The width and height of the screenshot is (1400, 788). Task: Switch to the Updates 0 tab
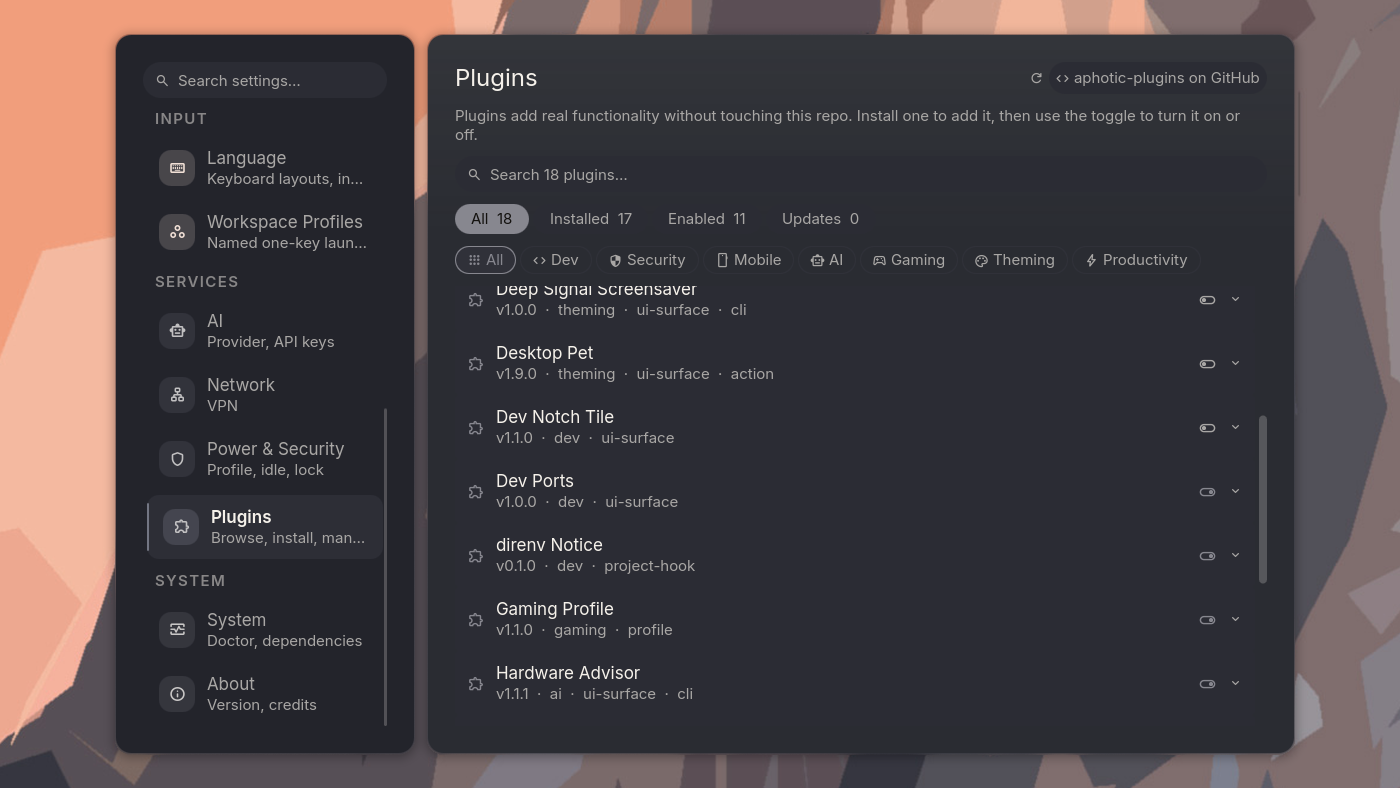[820, 219]
